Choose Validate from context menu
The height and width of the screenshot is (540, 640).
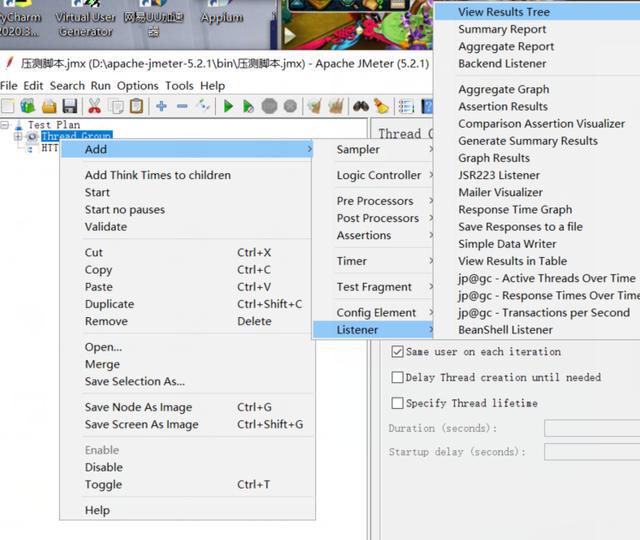[187, 227]
